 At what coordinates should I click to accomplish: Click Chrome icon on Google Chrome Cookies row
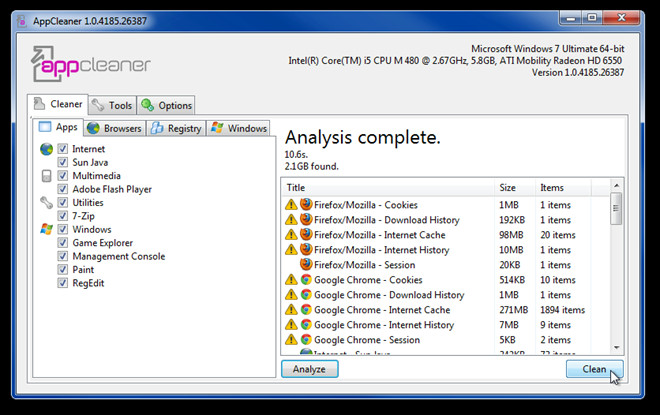(x=306, y=280)
